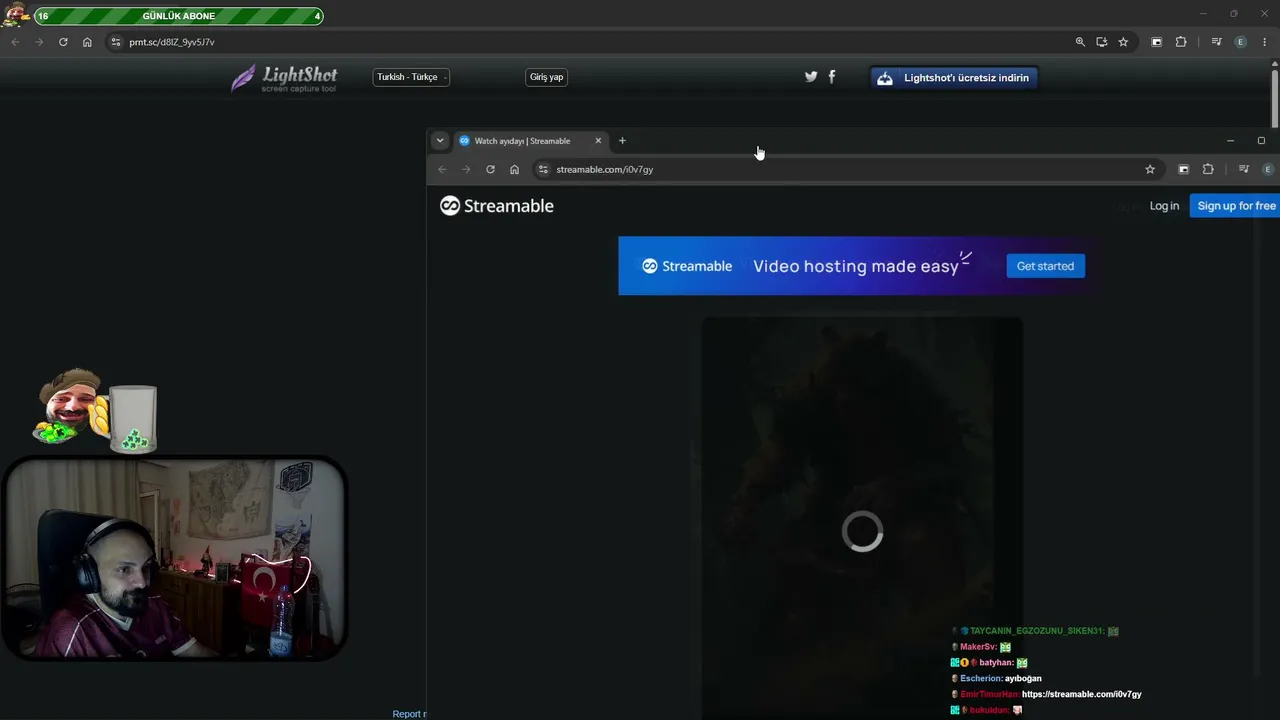
Task: Select the Watch aydayı | Streamable tab
Action: coord(529,141)
